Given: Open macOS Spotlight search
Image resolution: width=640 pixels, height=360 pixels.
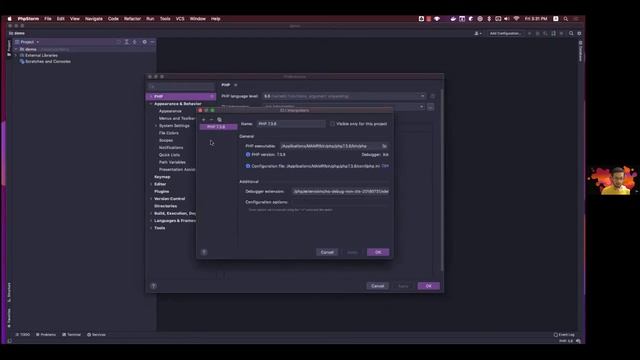Looking at the screenshot, I should [566, 19].
